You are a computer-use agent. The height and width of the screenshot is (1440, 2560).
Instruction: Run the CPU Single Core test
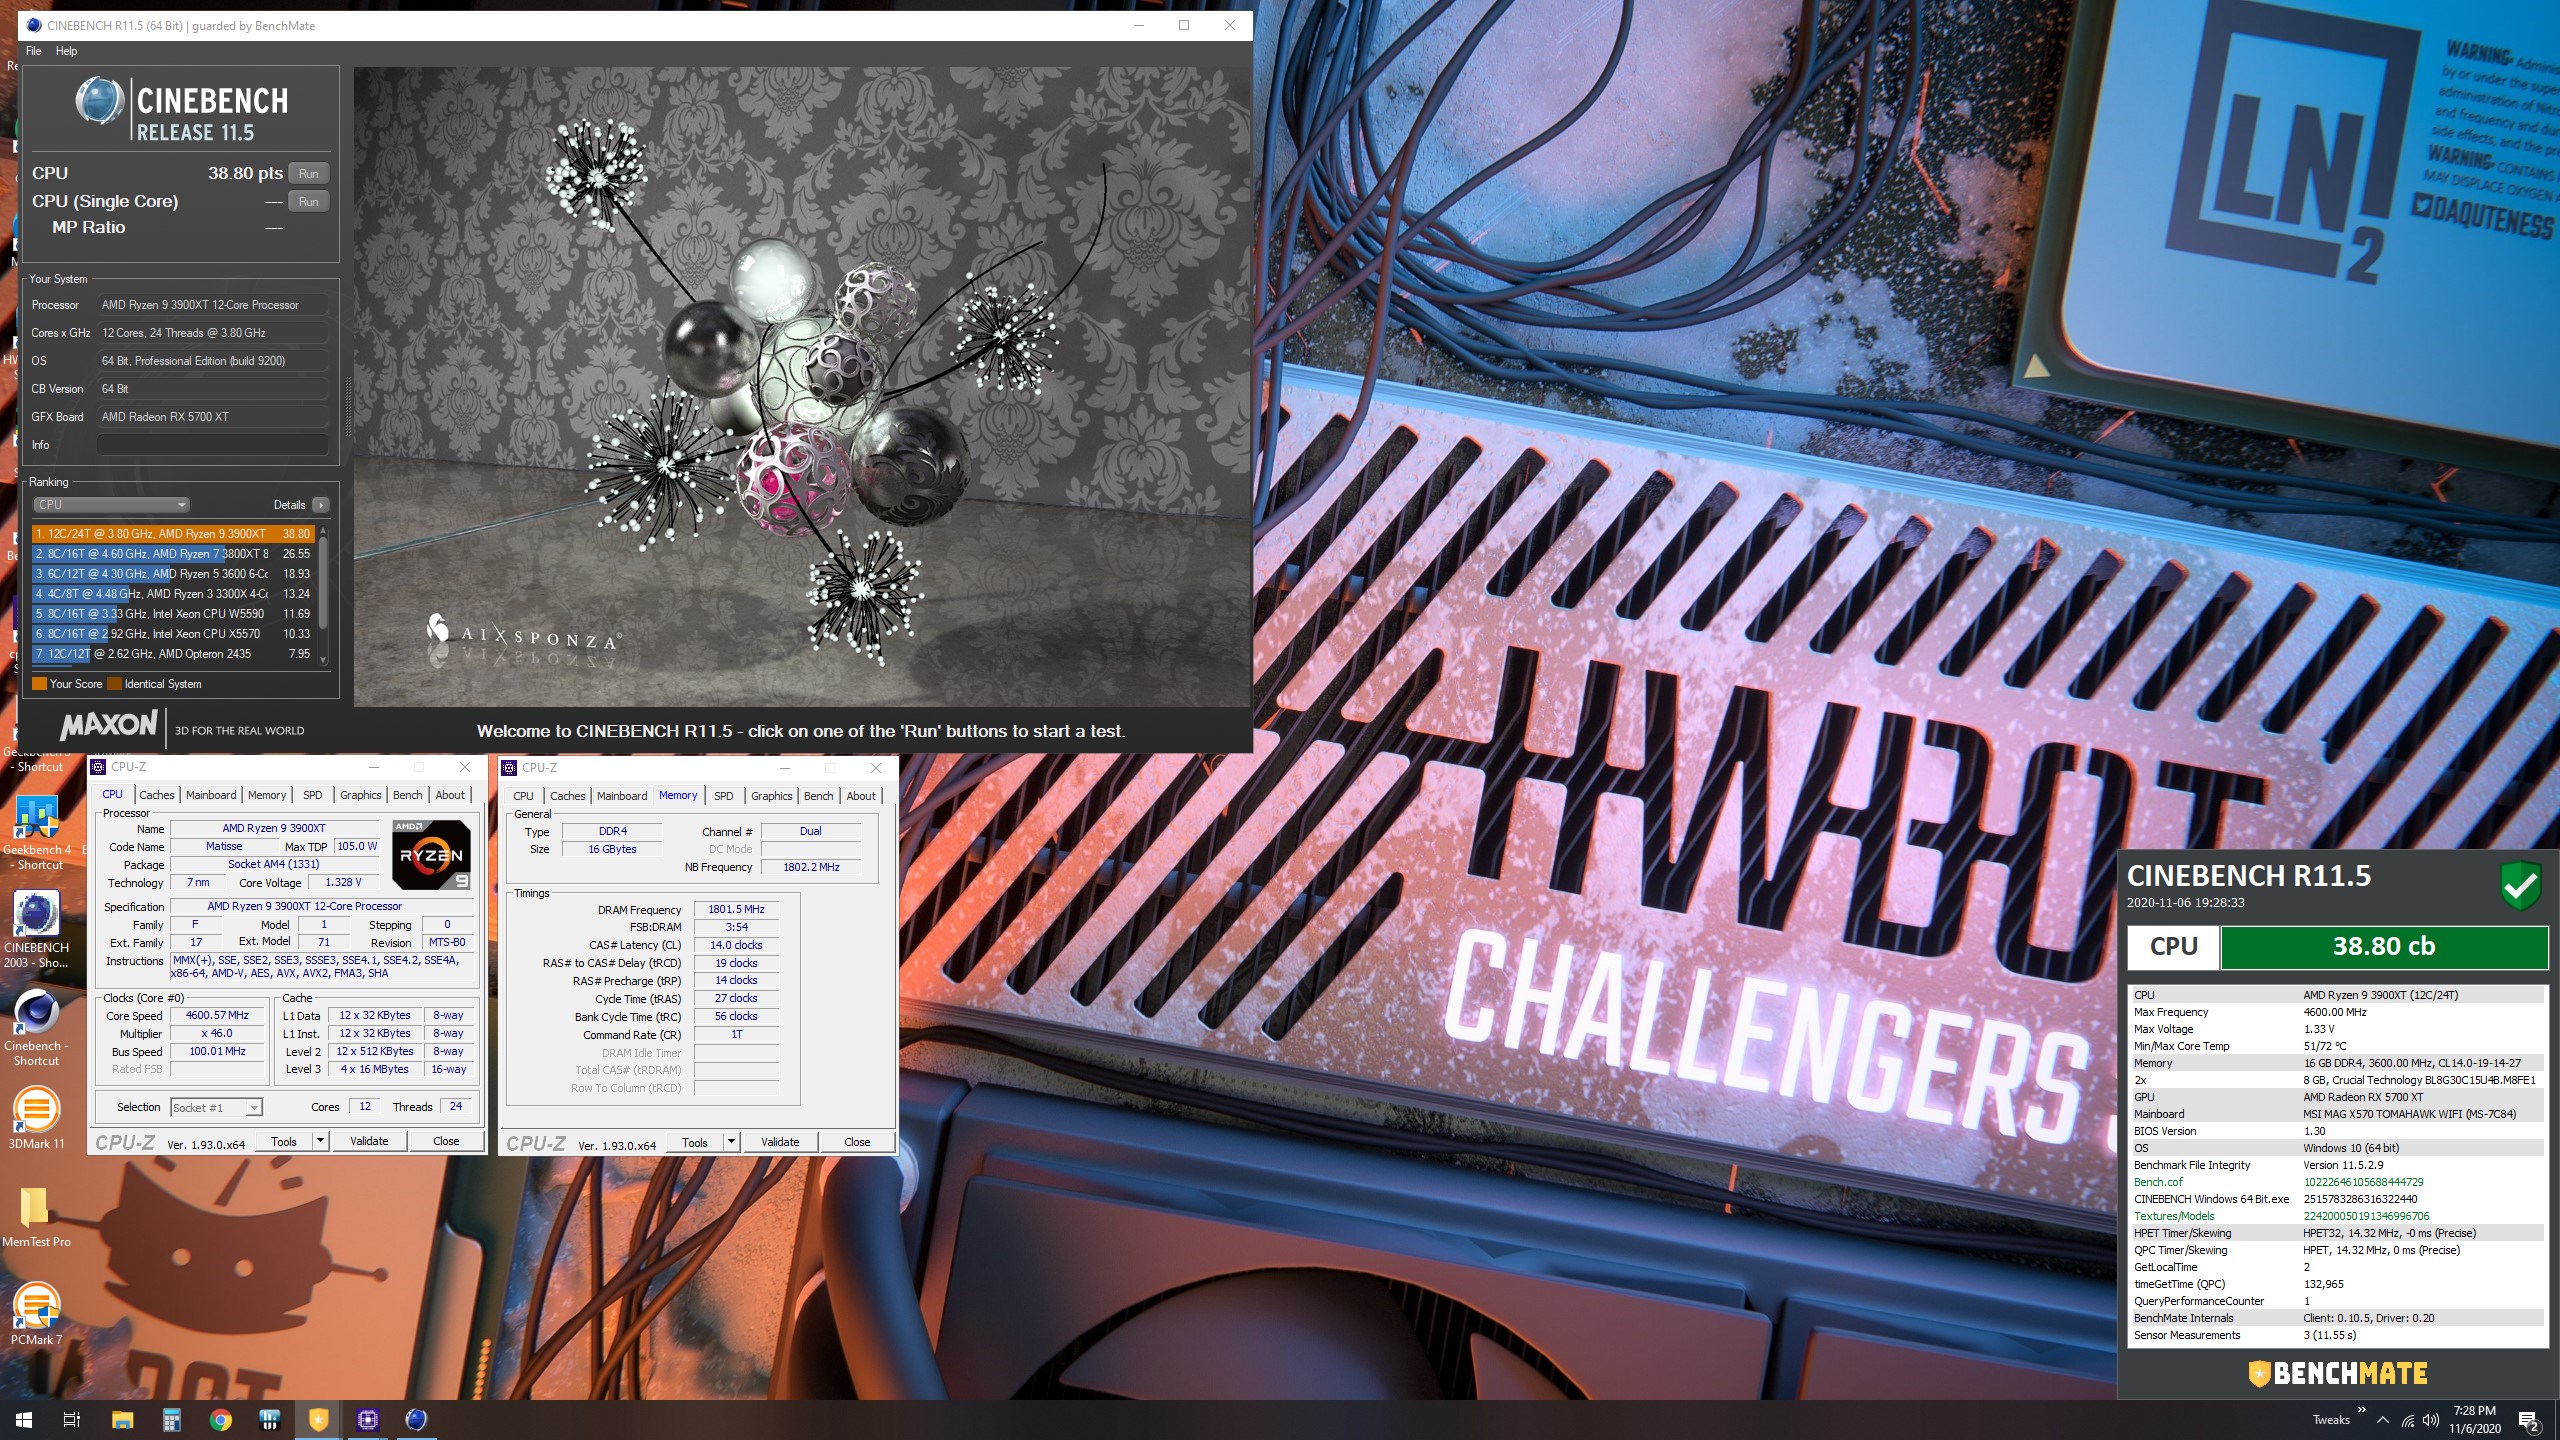click(309, 202)
